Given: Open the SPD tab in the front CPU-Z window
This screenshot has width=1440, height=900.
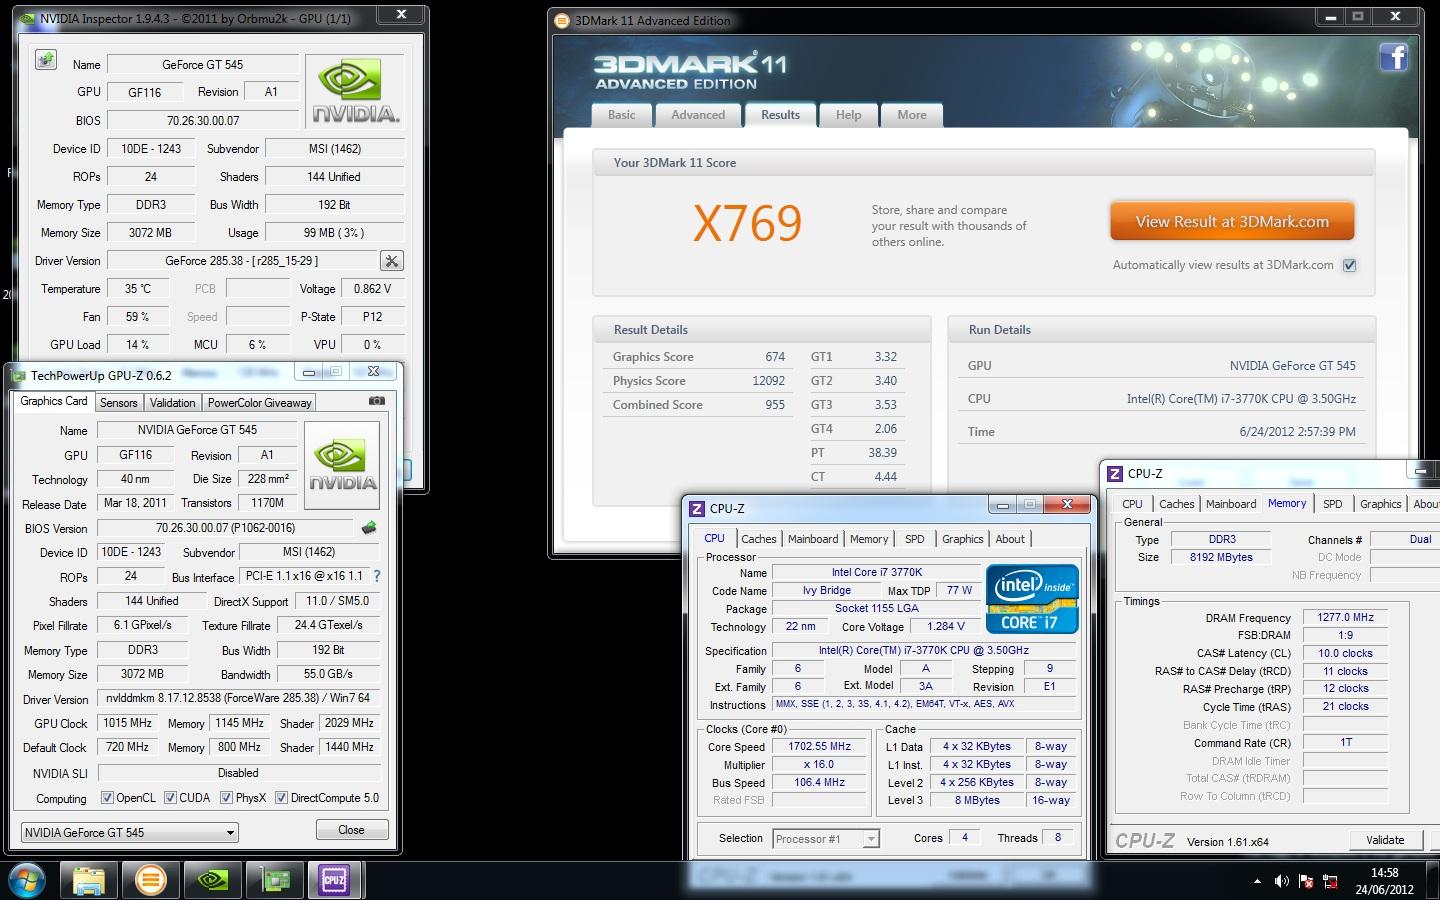Looking at the screenshot, I should click(915, 539).
